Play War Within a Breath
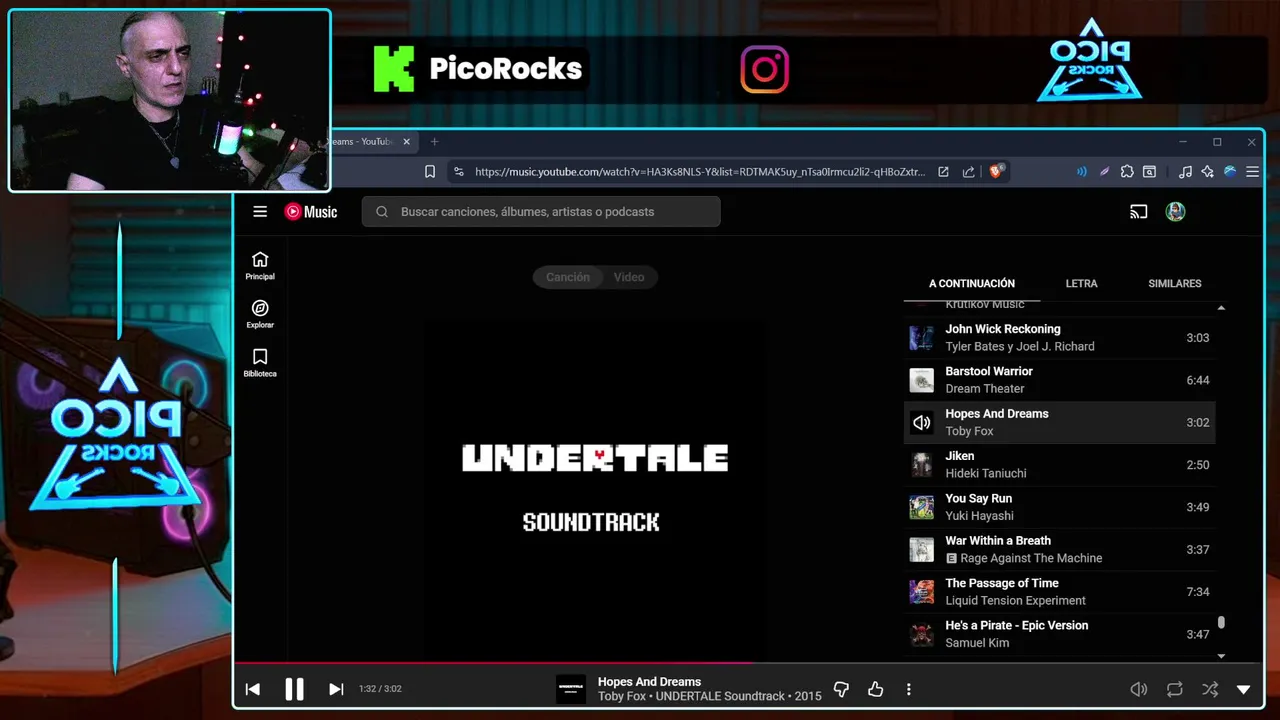1280x720 pixels. pos(1059,550)
